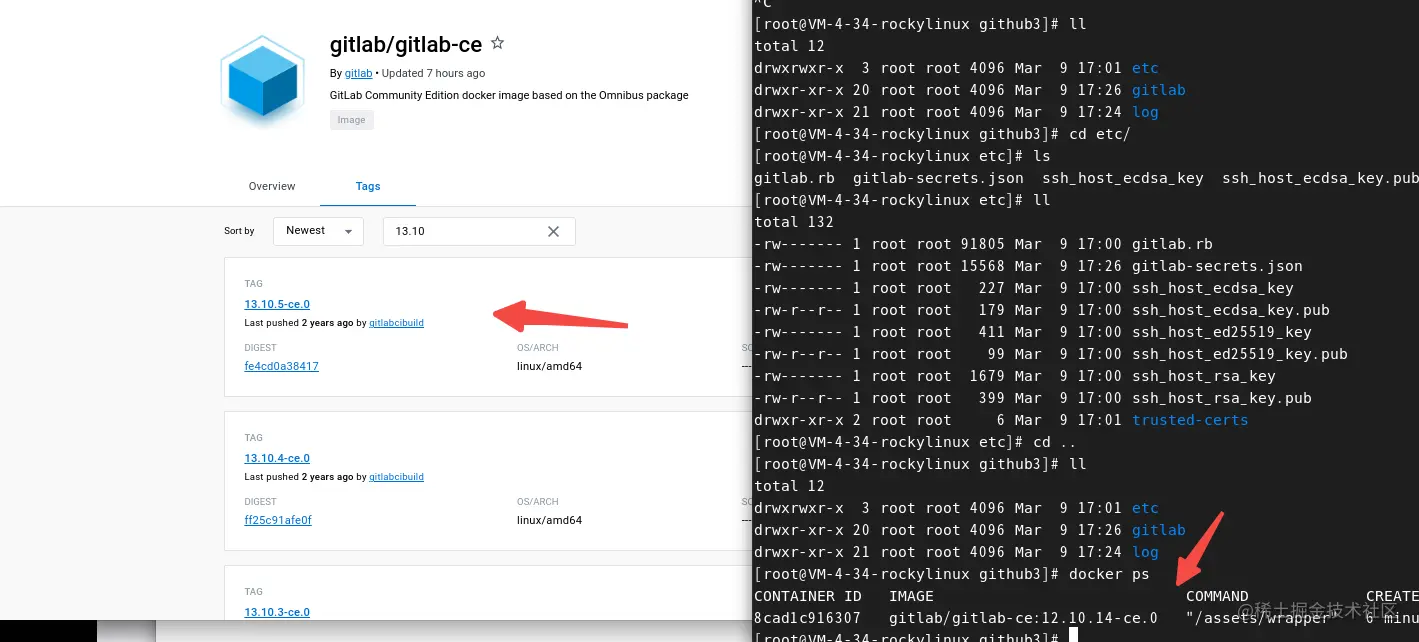Open the Sort by Newest dropdown
Screen dimensions: 1419x642
point(319,231)
